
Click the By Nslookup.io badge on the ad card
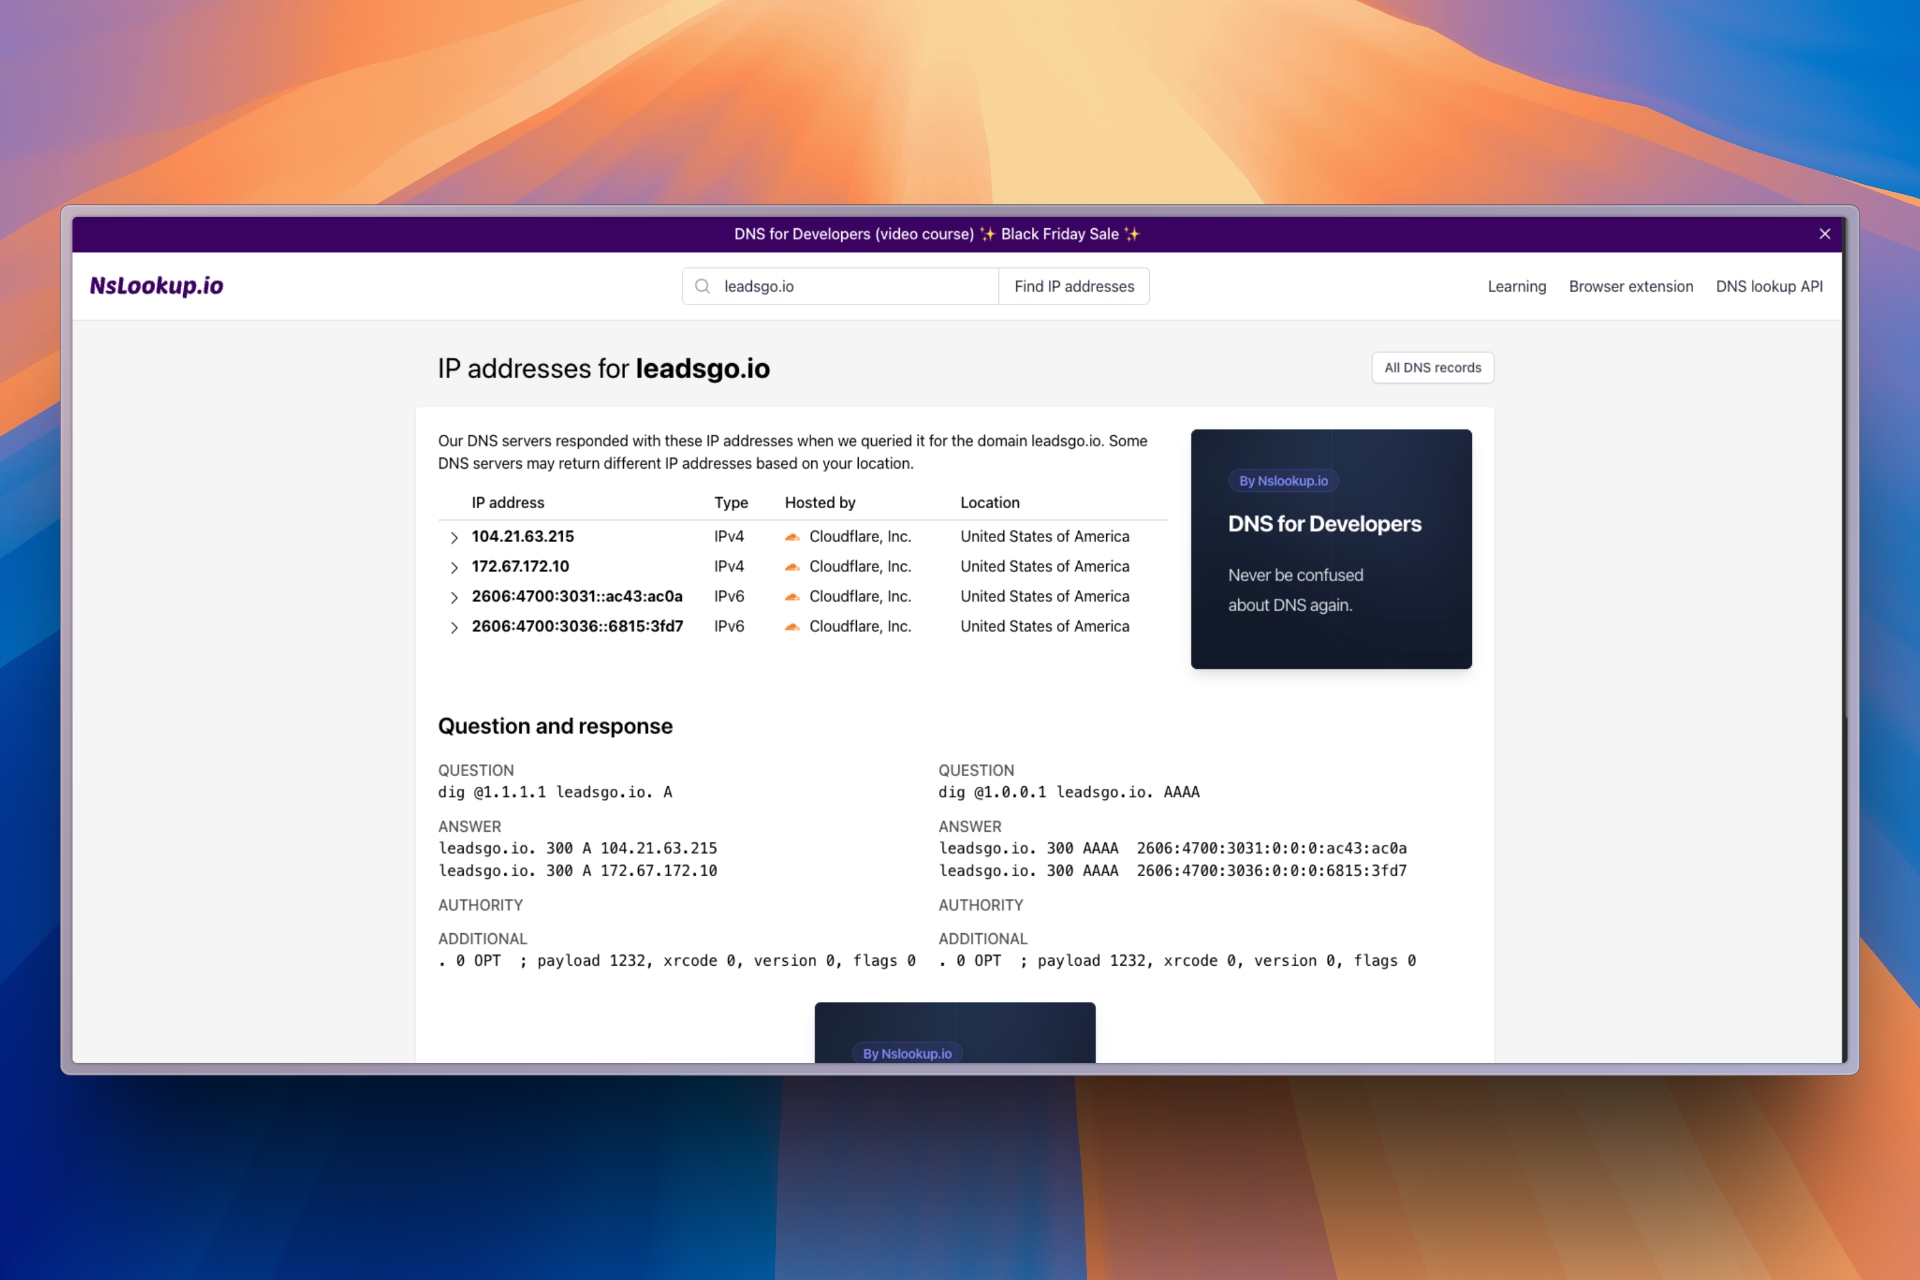(x=1284, y=480)
